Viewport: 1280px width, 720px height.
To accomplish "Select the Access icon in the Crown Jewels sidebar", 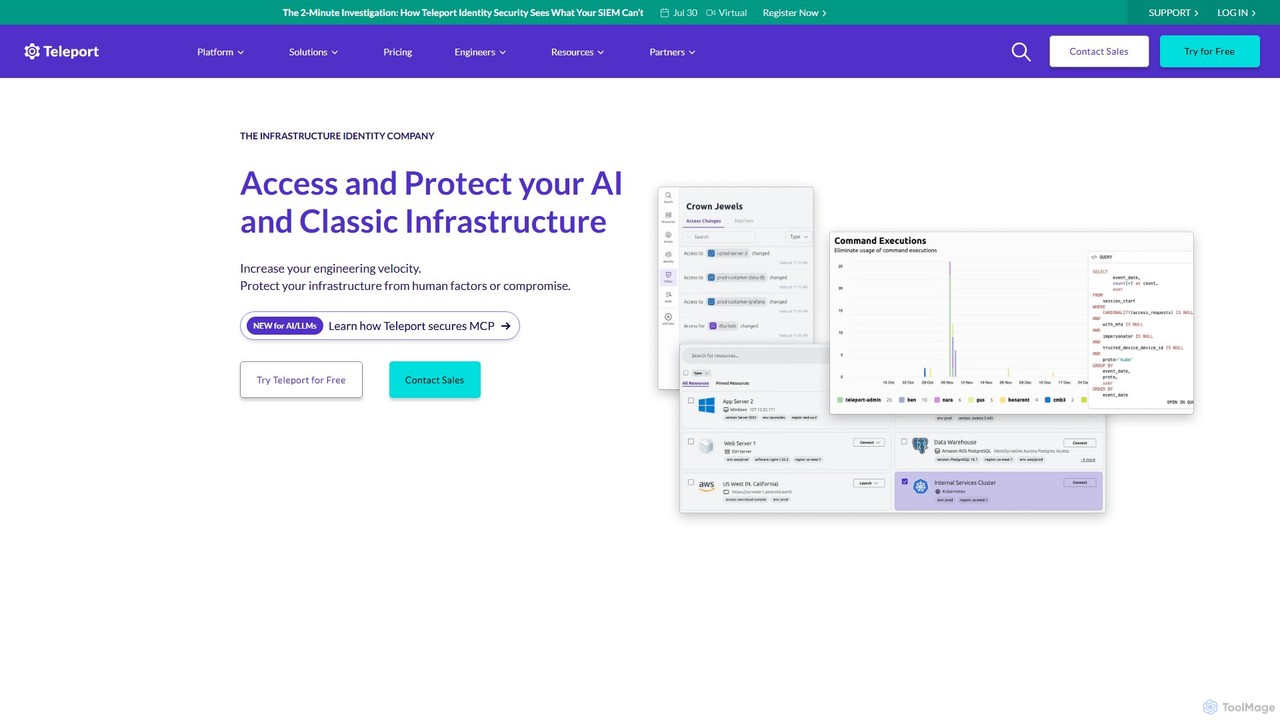I will click(x=668, y=235).
